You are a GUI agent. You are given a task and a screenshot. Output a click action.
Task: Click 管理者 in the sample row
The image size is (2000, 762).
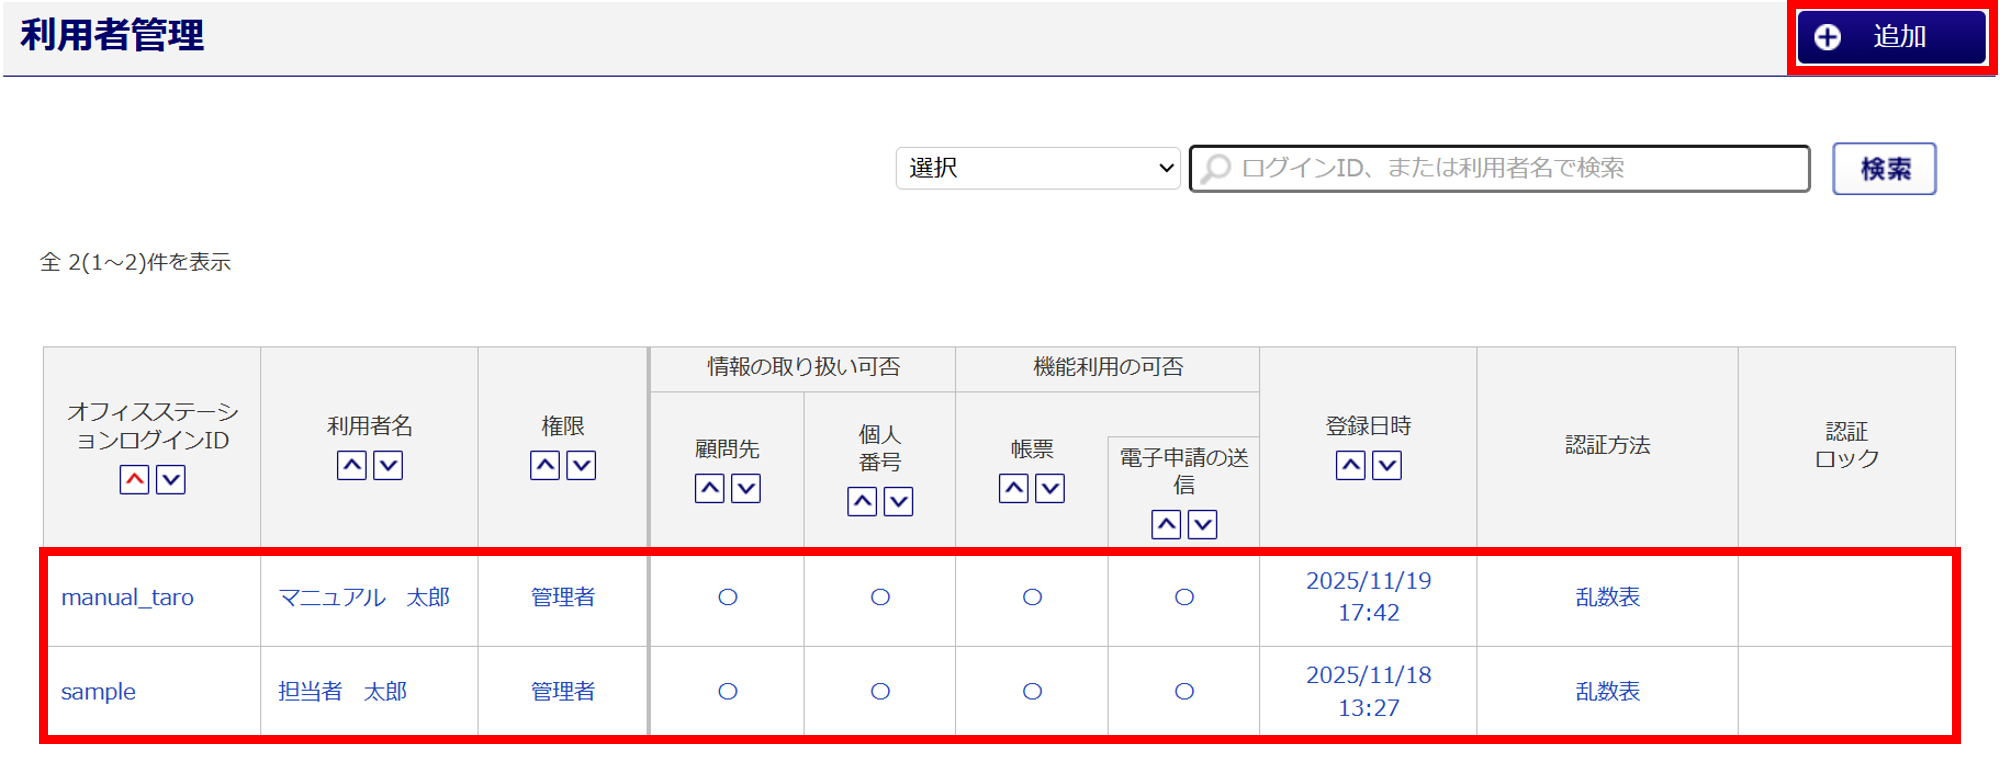[562, 691]
